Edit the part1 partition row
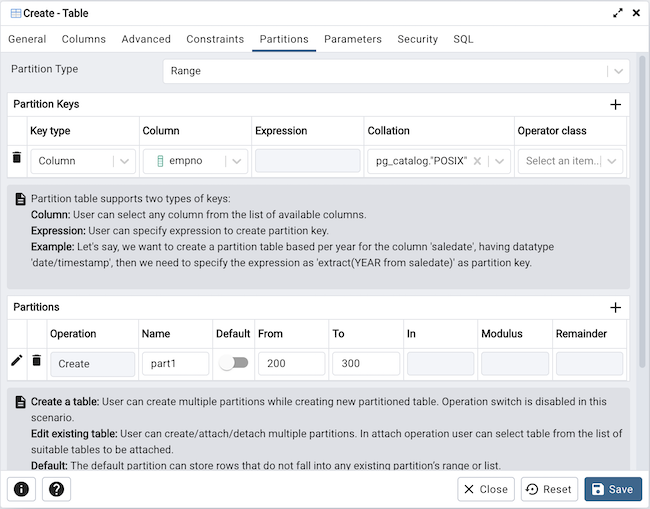 point(16,361)
